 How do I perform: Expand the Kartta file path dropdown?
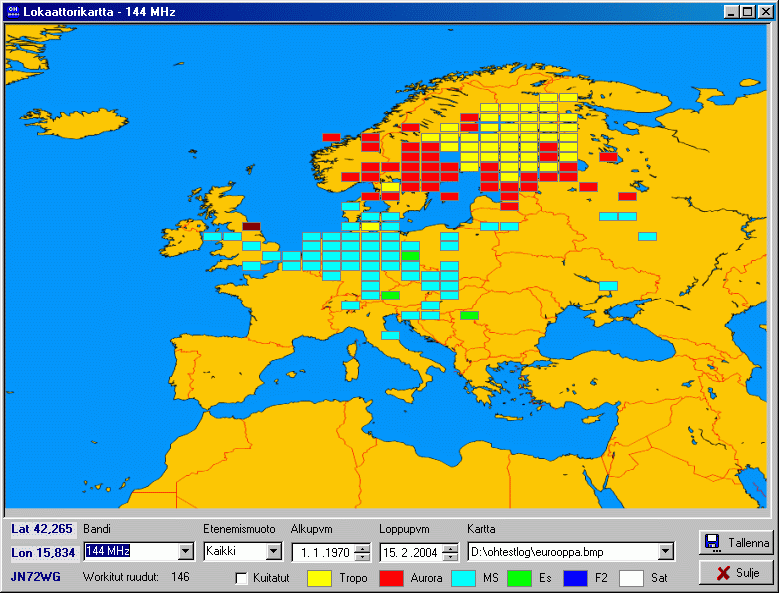[x=666, y=551]
